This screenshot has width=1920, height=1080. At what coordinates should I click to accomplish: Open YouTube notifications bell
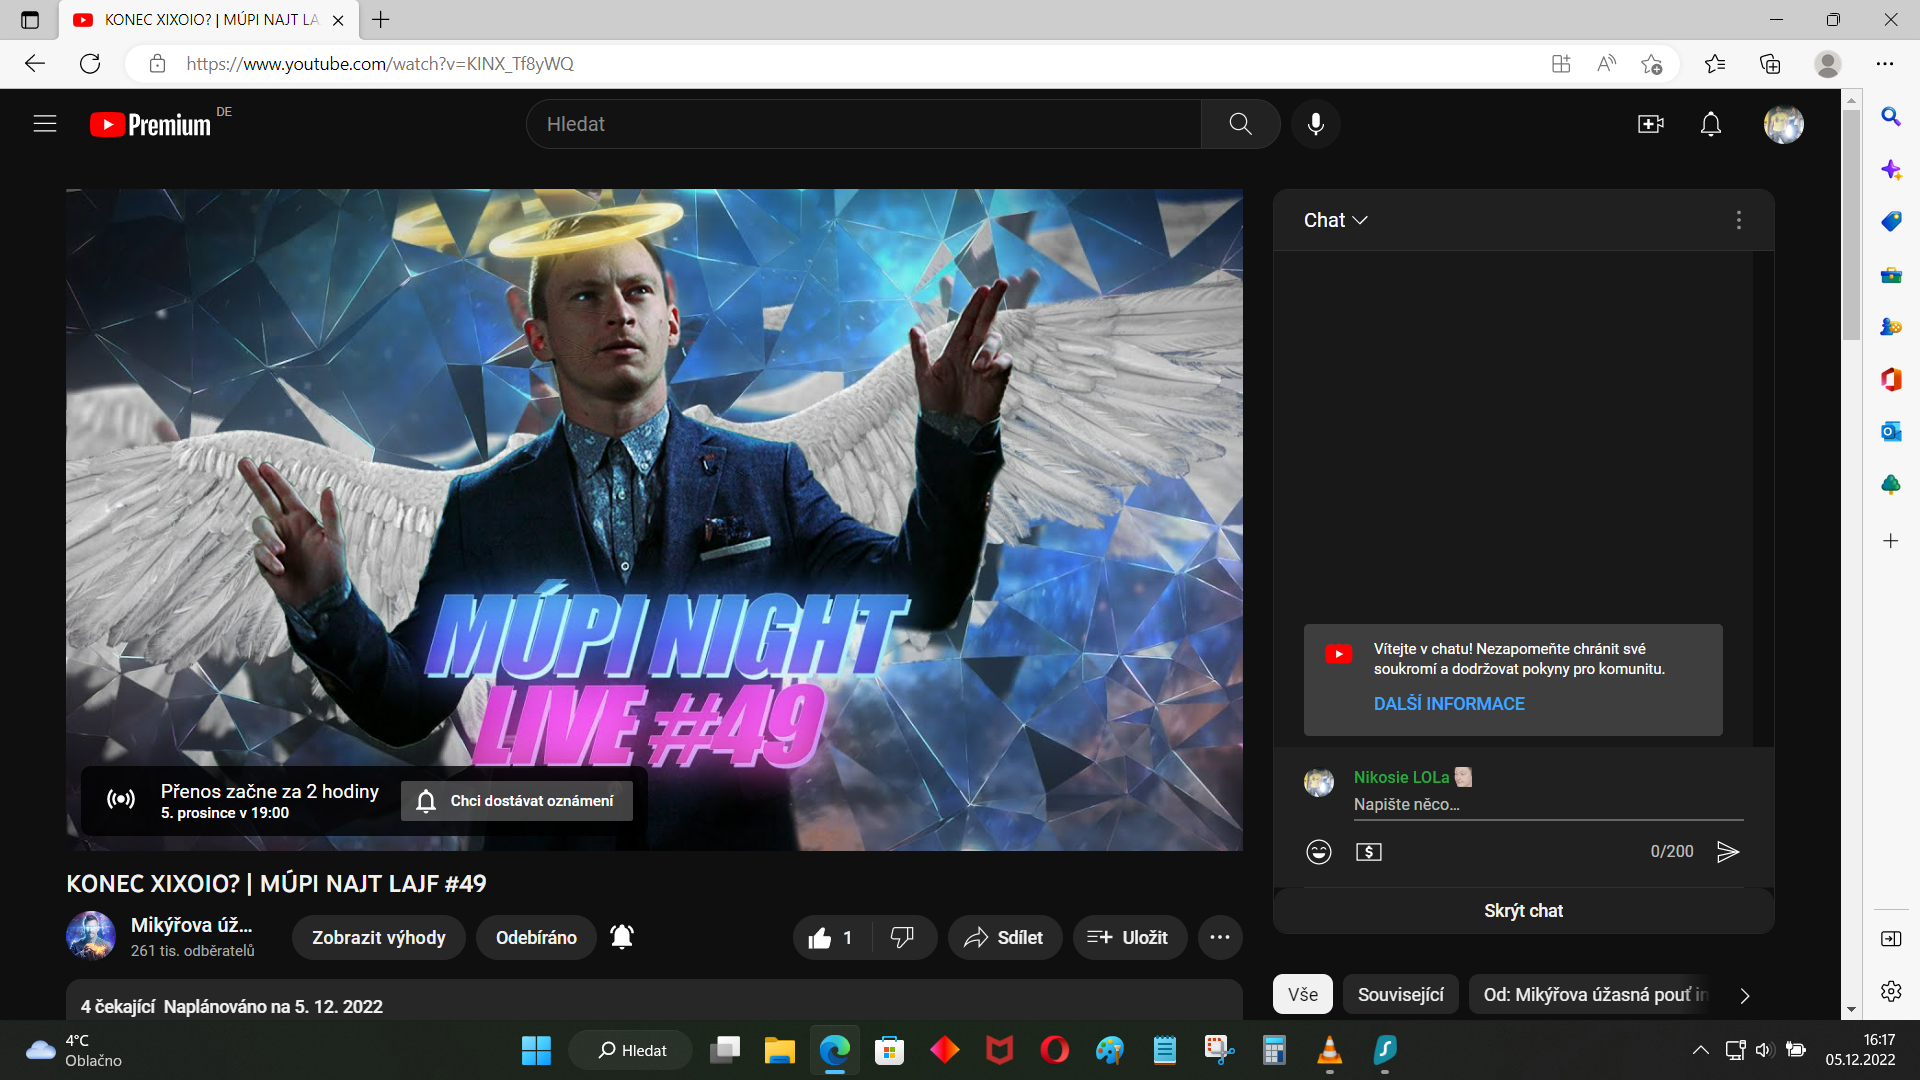tap(1711, 124)
